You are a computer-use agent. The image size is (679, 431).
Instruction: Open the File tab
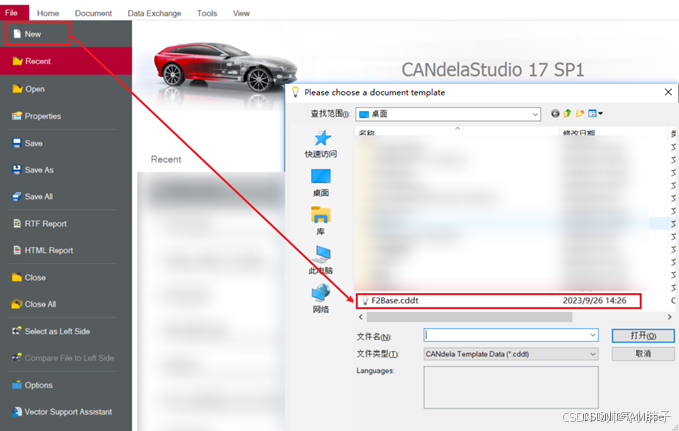13,13
